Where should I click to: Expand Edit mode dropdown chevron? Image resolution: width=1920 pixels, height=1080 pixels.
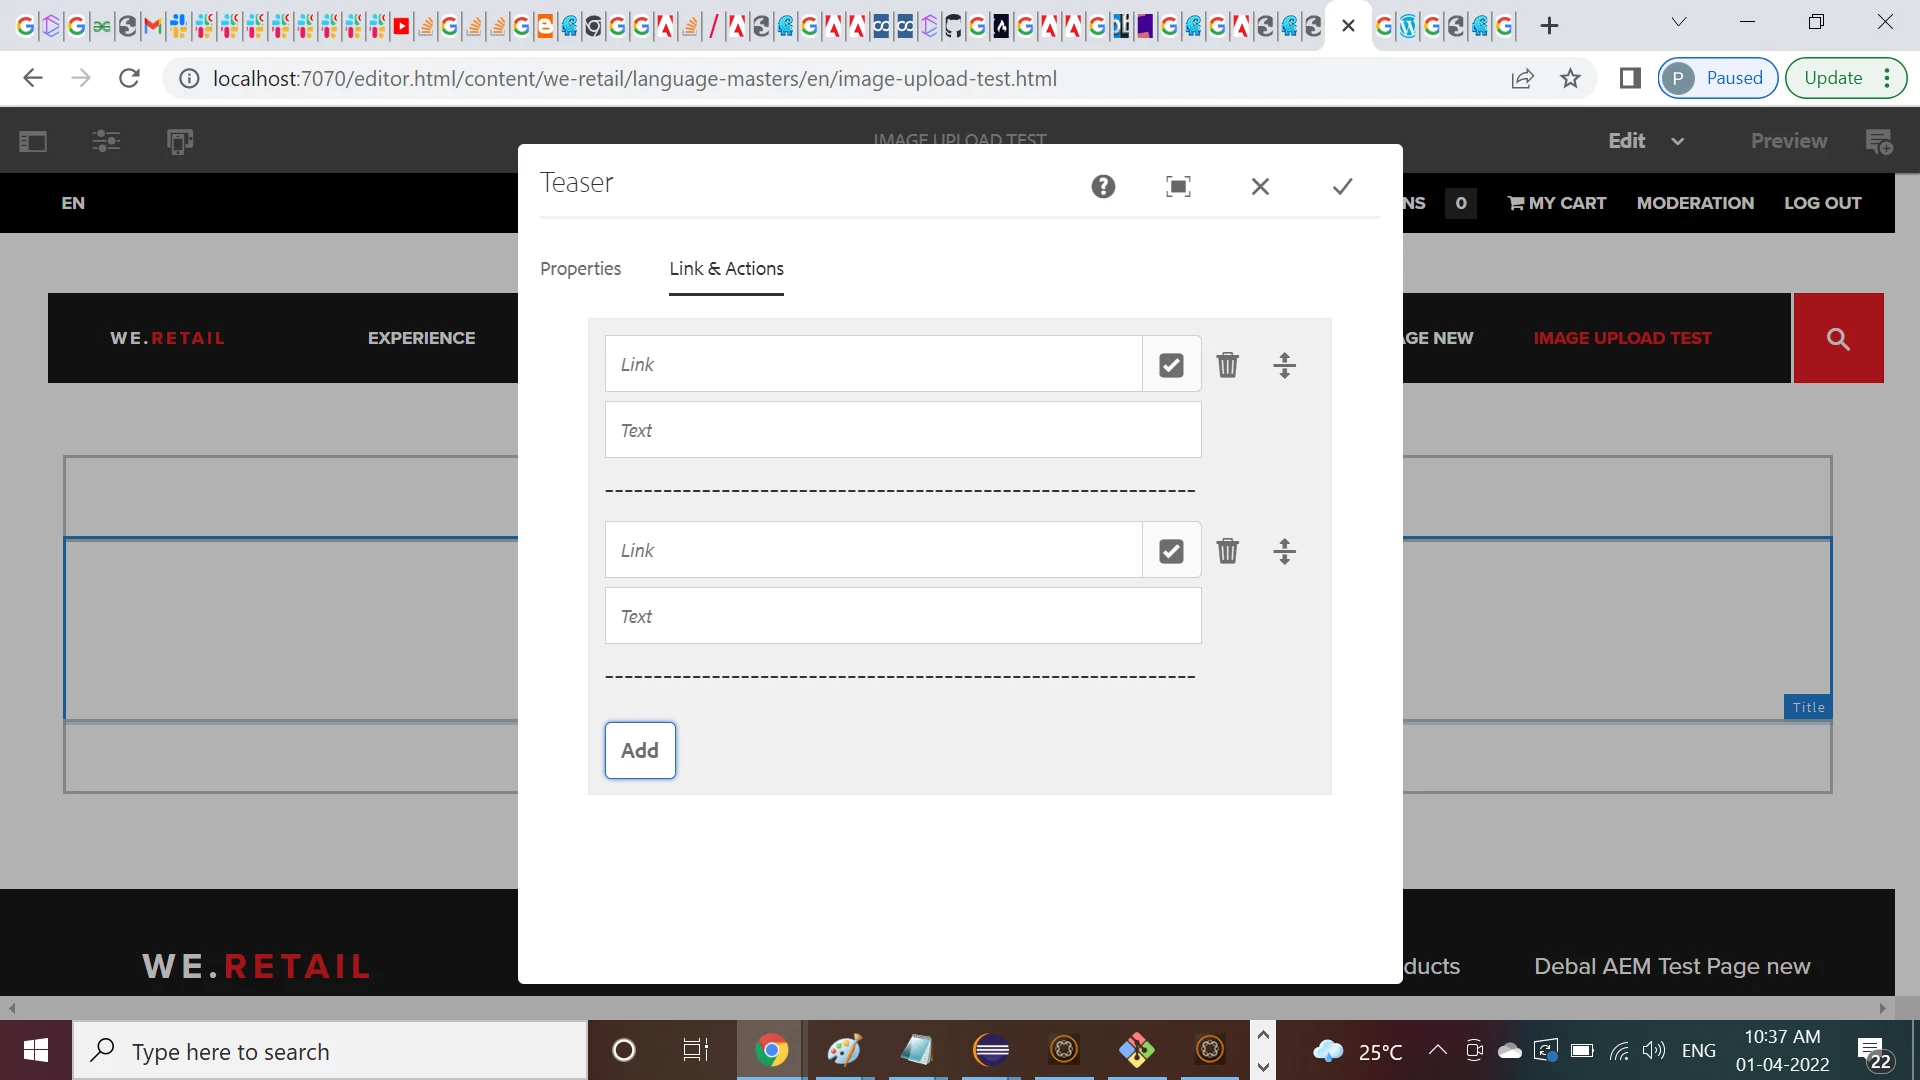(x=1678, y=141)
